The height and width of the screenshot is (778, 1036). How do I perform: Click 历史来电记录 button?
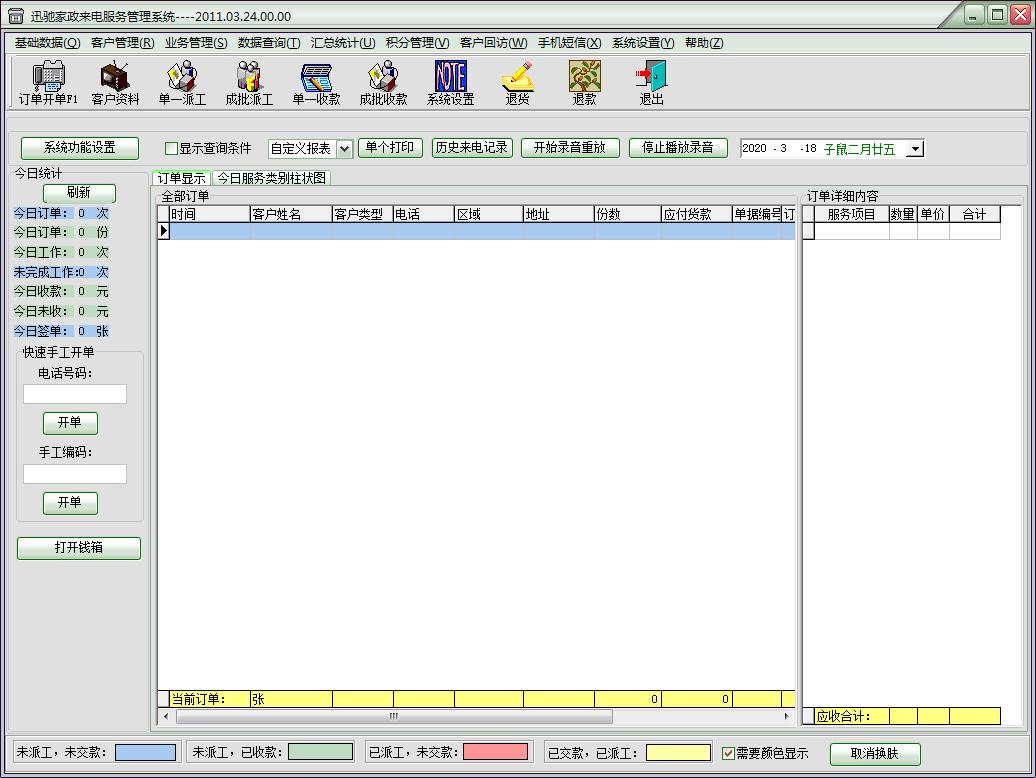(x=472, y=147)
